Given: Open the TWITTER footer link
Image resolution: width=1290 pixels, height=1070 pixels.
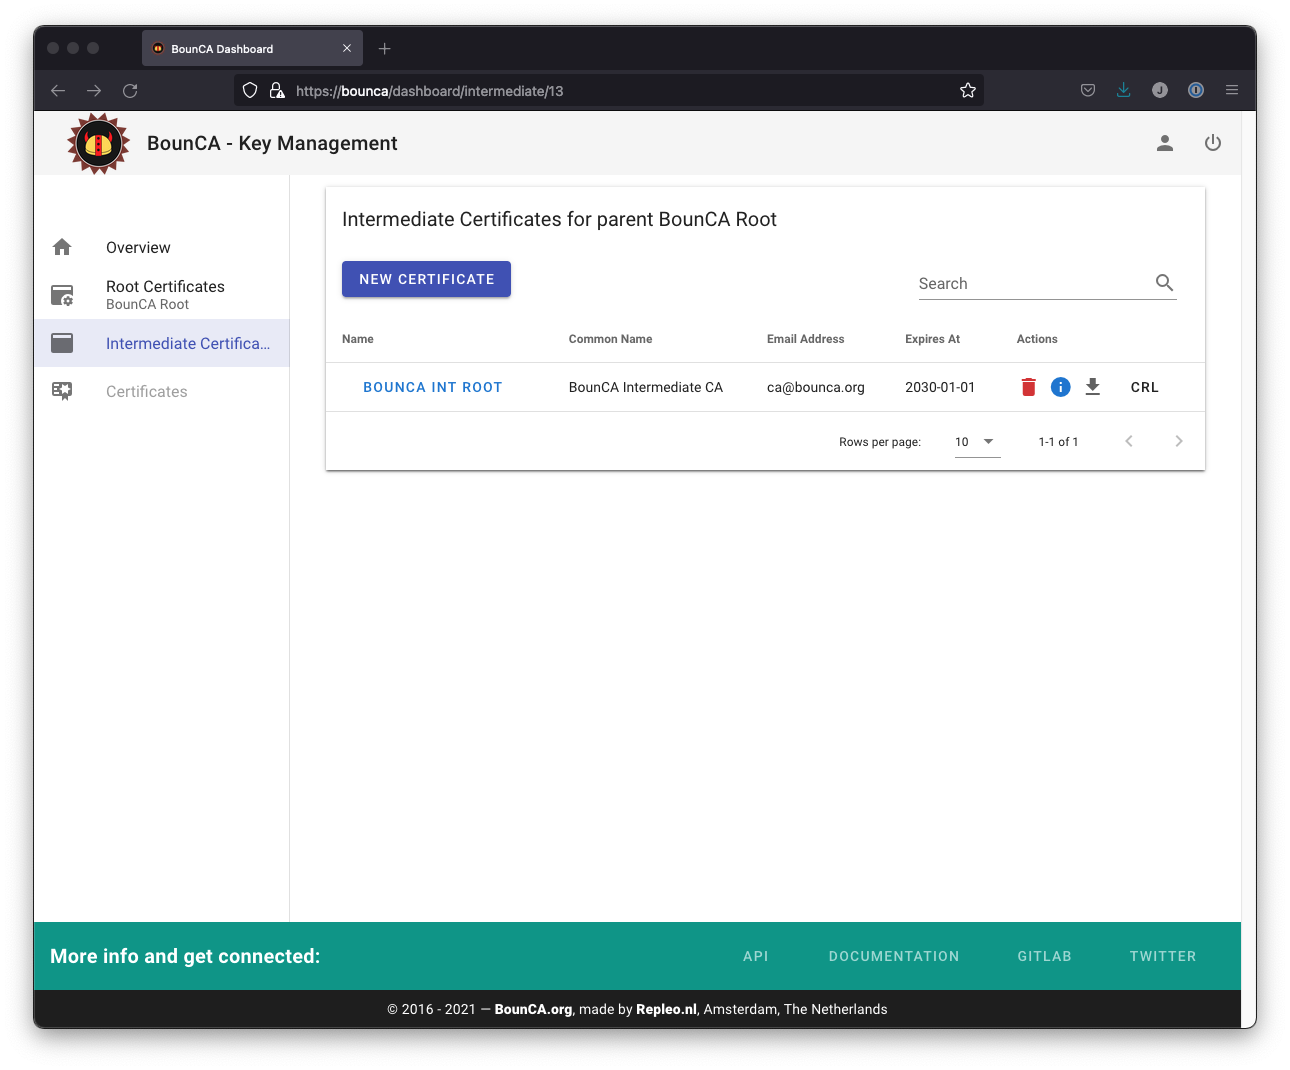Looking at the screenshot, I should coord(1163,956).
